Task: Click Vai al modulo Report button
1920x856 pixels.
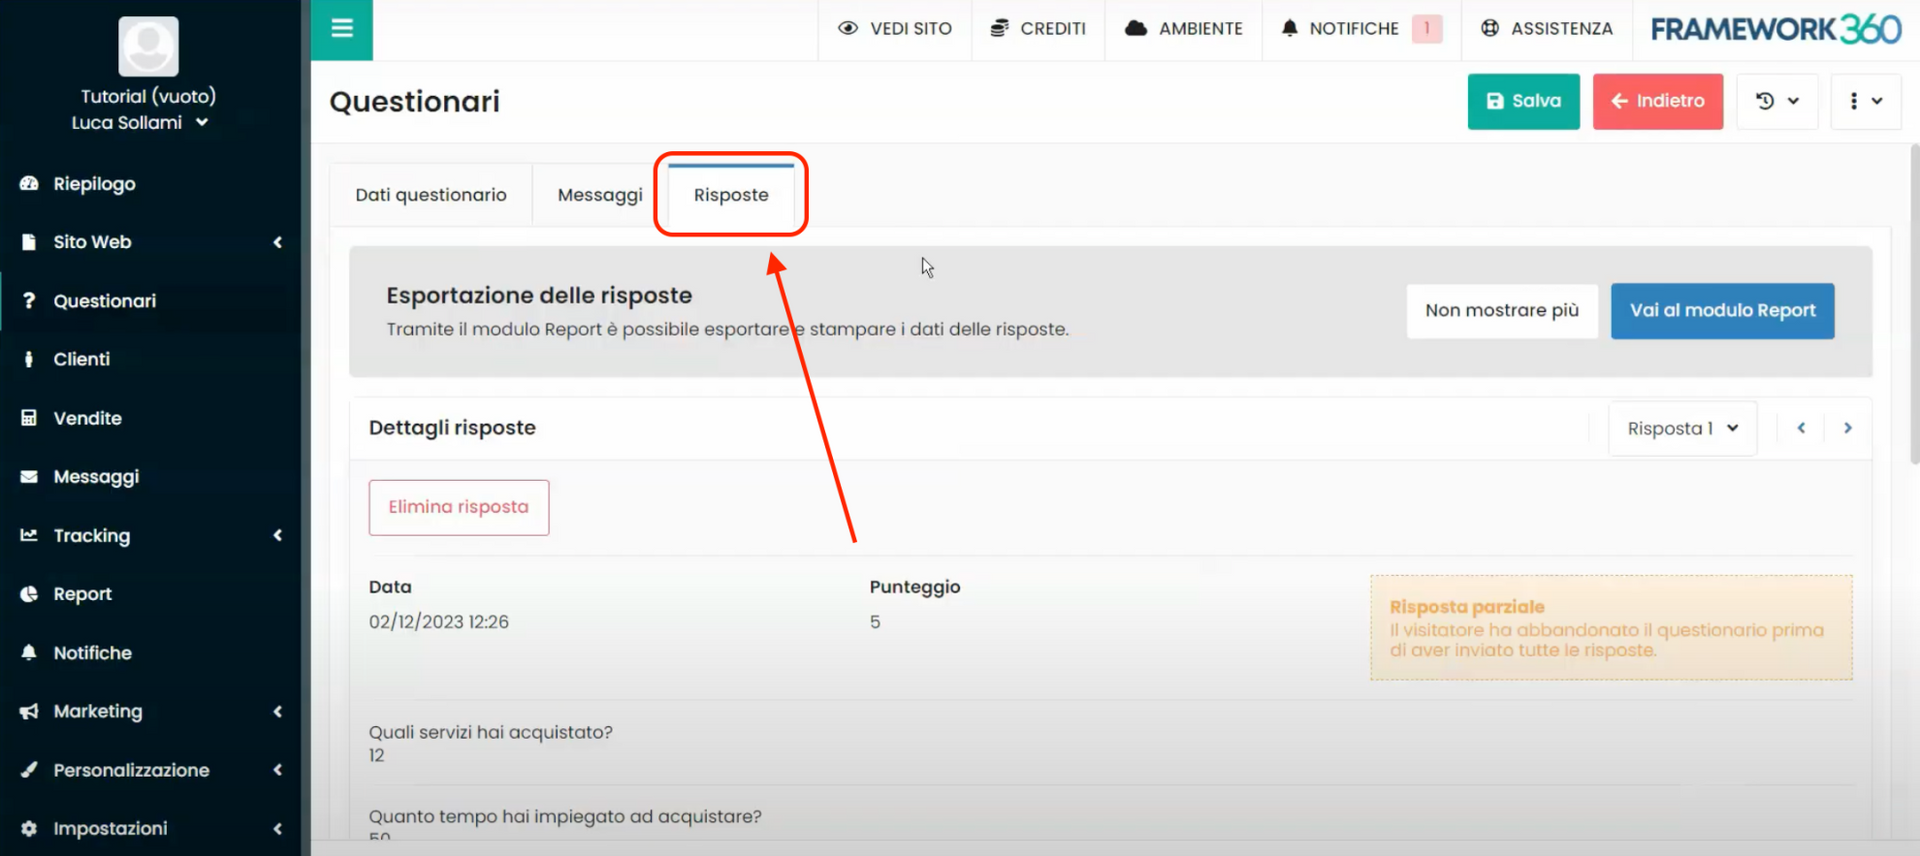Action: 1722,311
